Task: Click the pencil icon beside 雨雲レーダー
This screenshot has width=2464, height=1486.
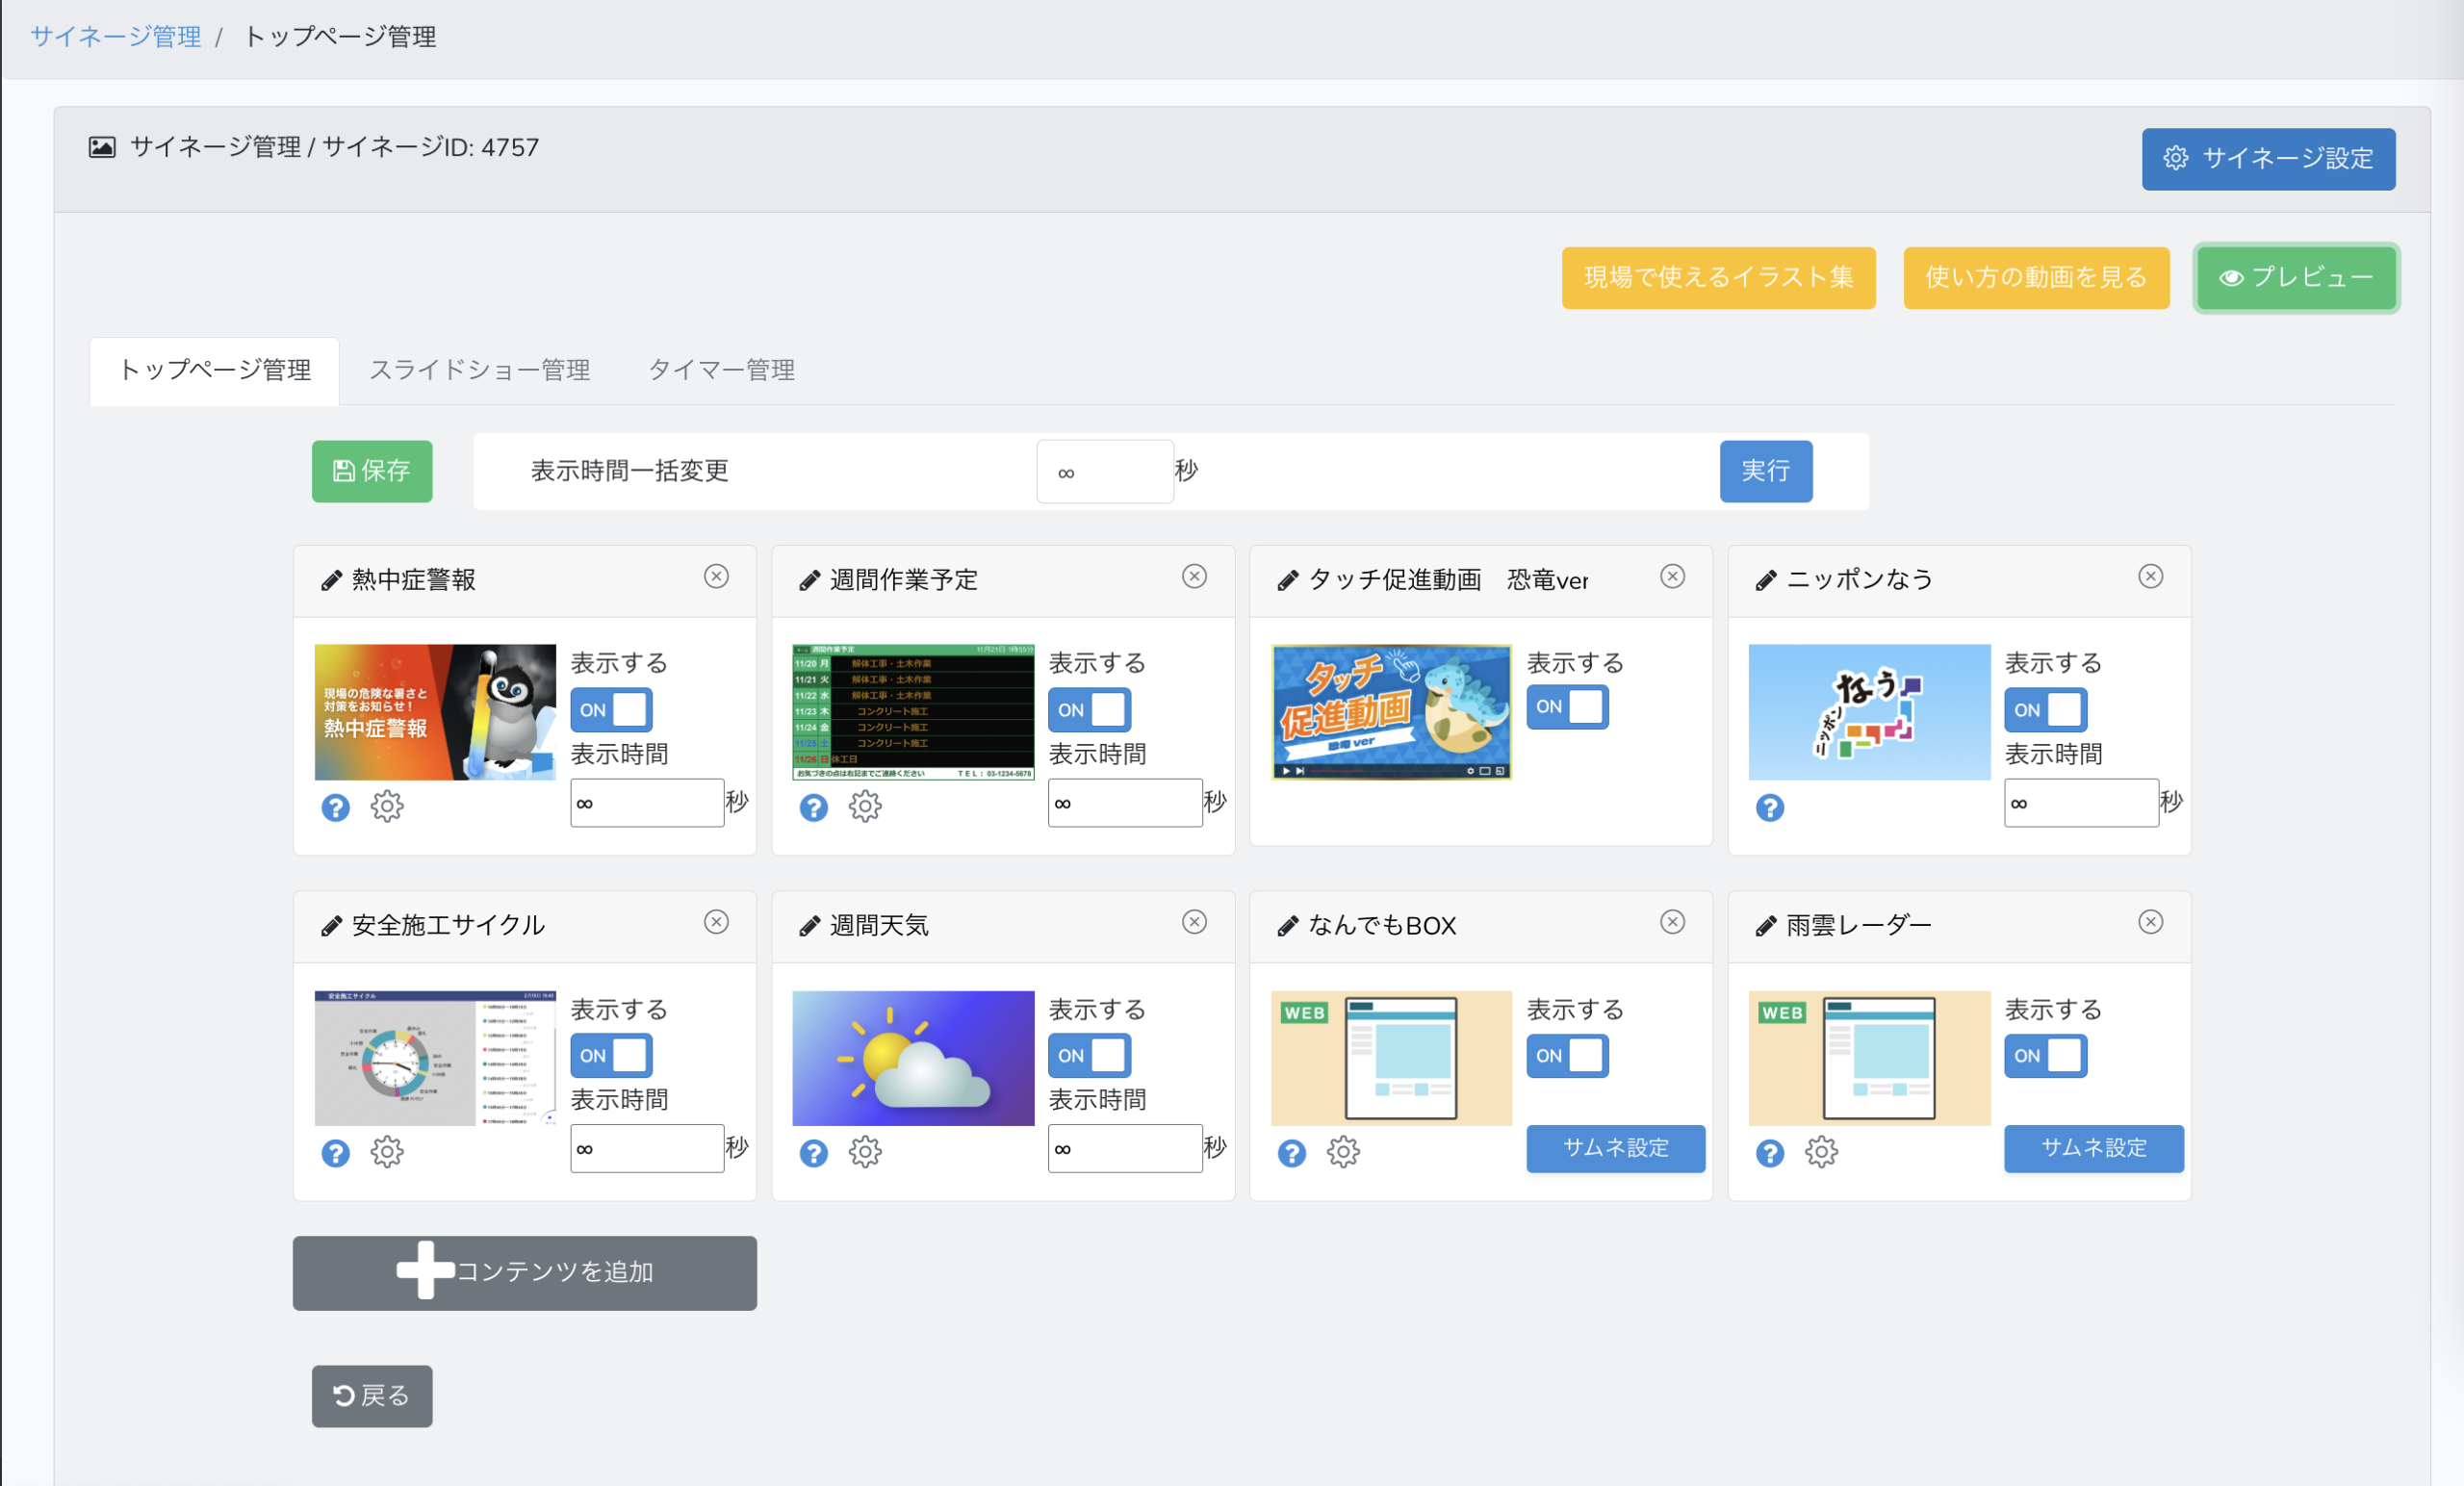Action: click(x=1766, y=927)
